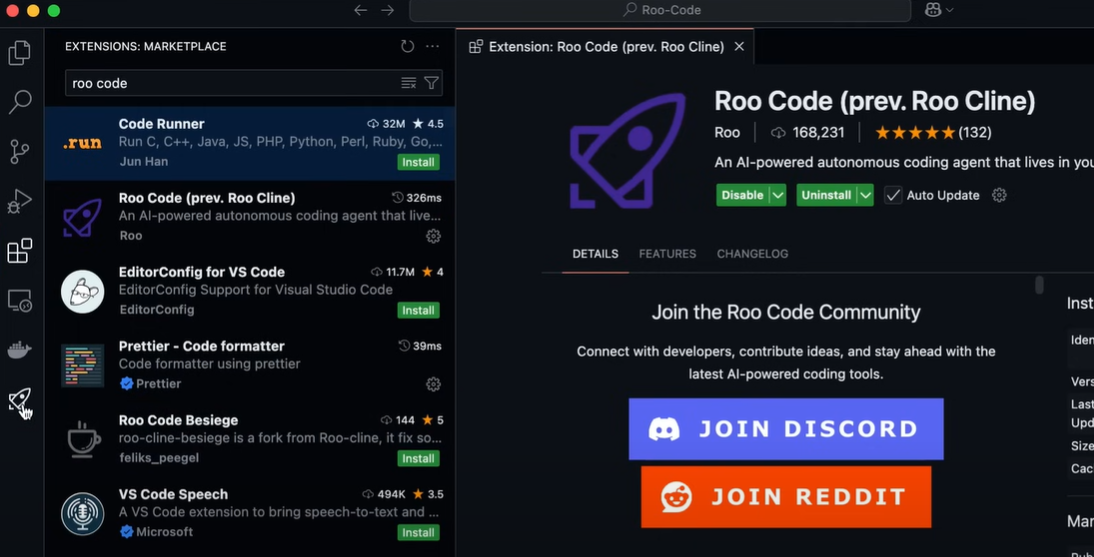Click the EXTENSIONS: MARKETPLACE header
The height and width of the screenshot is (557, 1094).
146,46
